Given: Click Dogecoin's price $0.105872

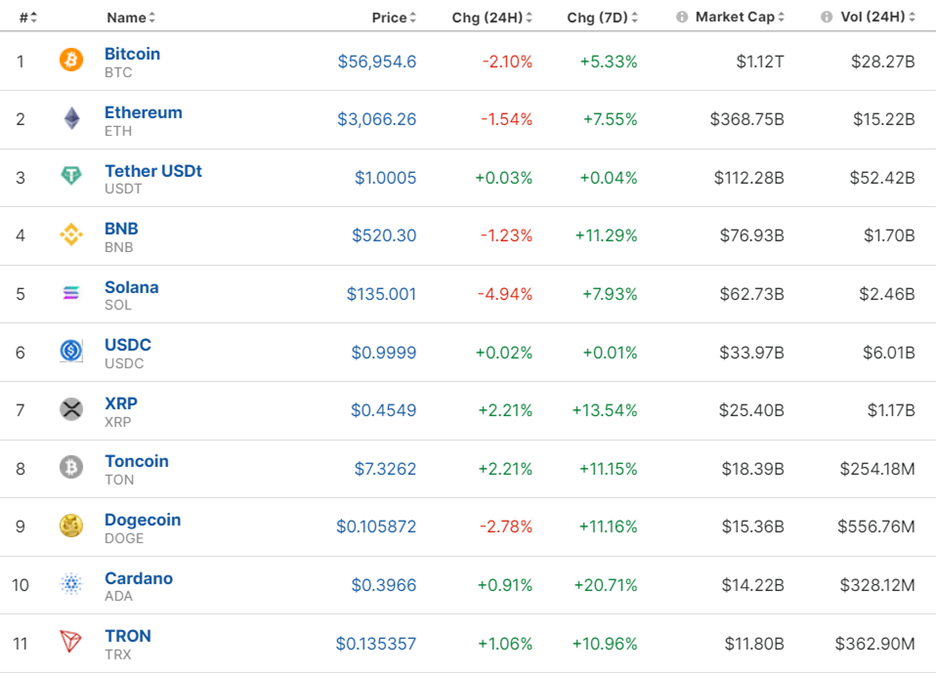Looking at the screenshot, I should [x=376, y=527].
